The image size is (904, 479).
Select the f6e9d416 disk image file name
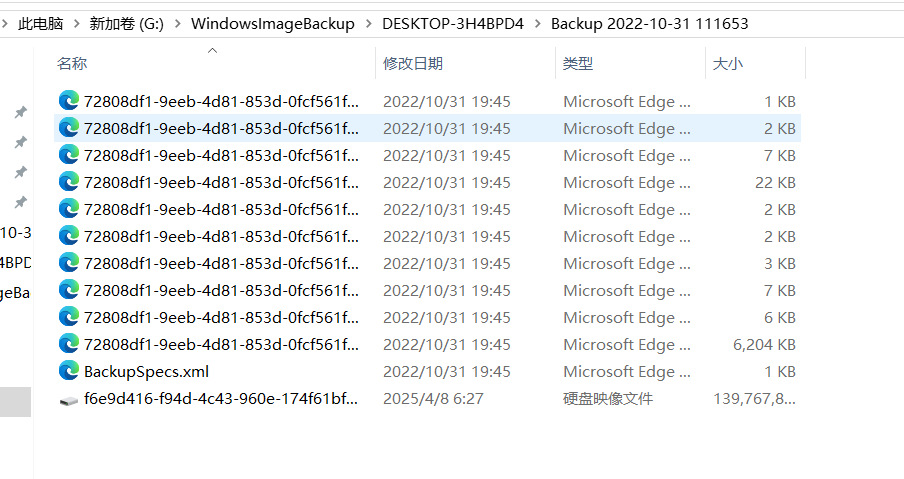(220, 399)
